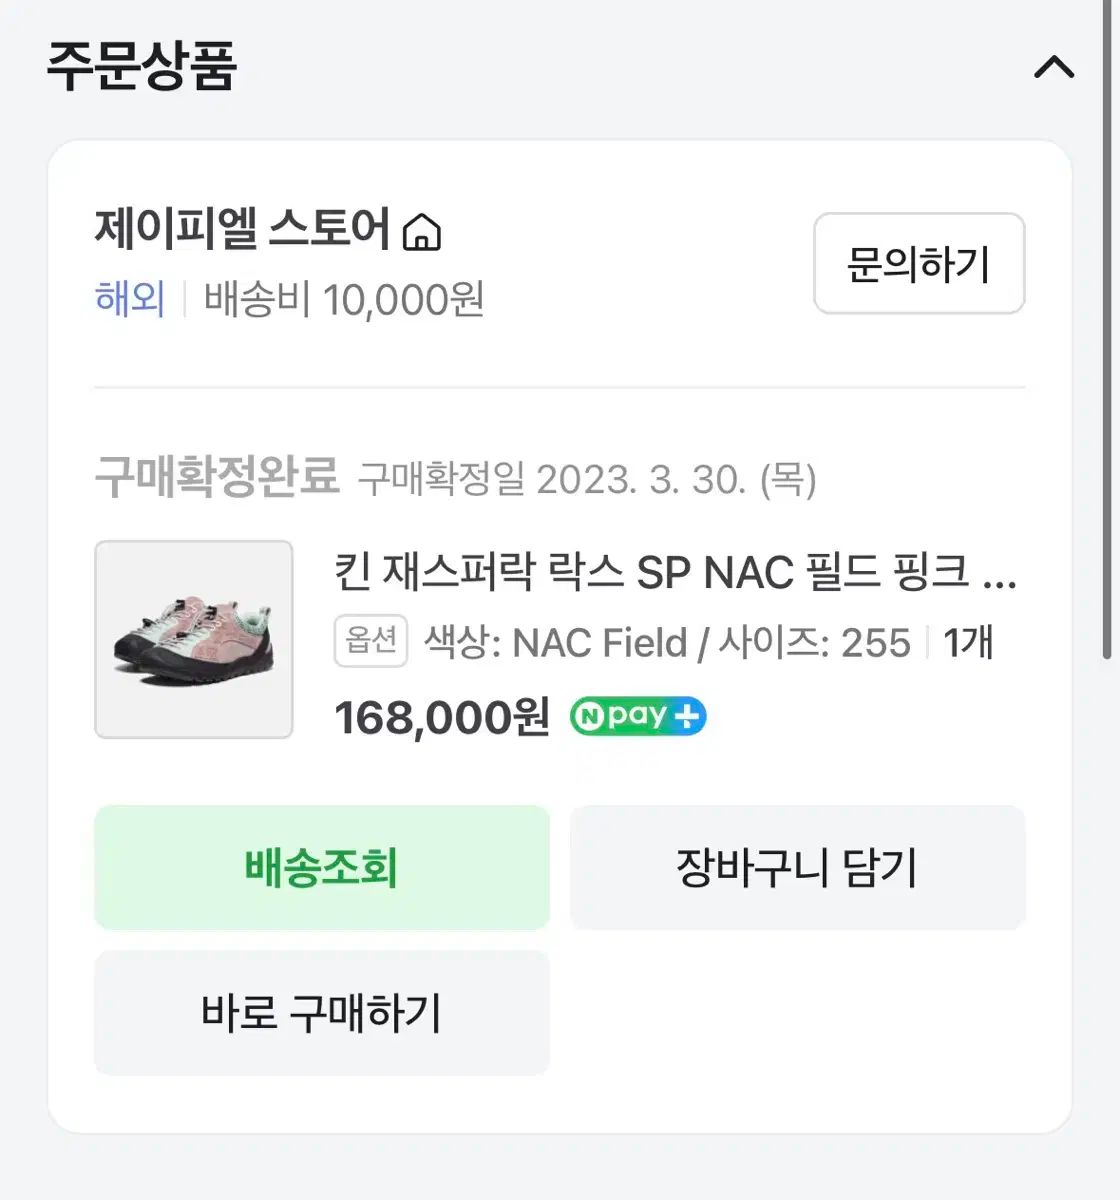
Task: Open the Keen shoe product thumbnail
Action: click(x=194, y=640)
